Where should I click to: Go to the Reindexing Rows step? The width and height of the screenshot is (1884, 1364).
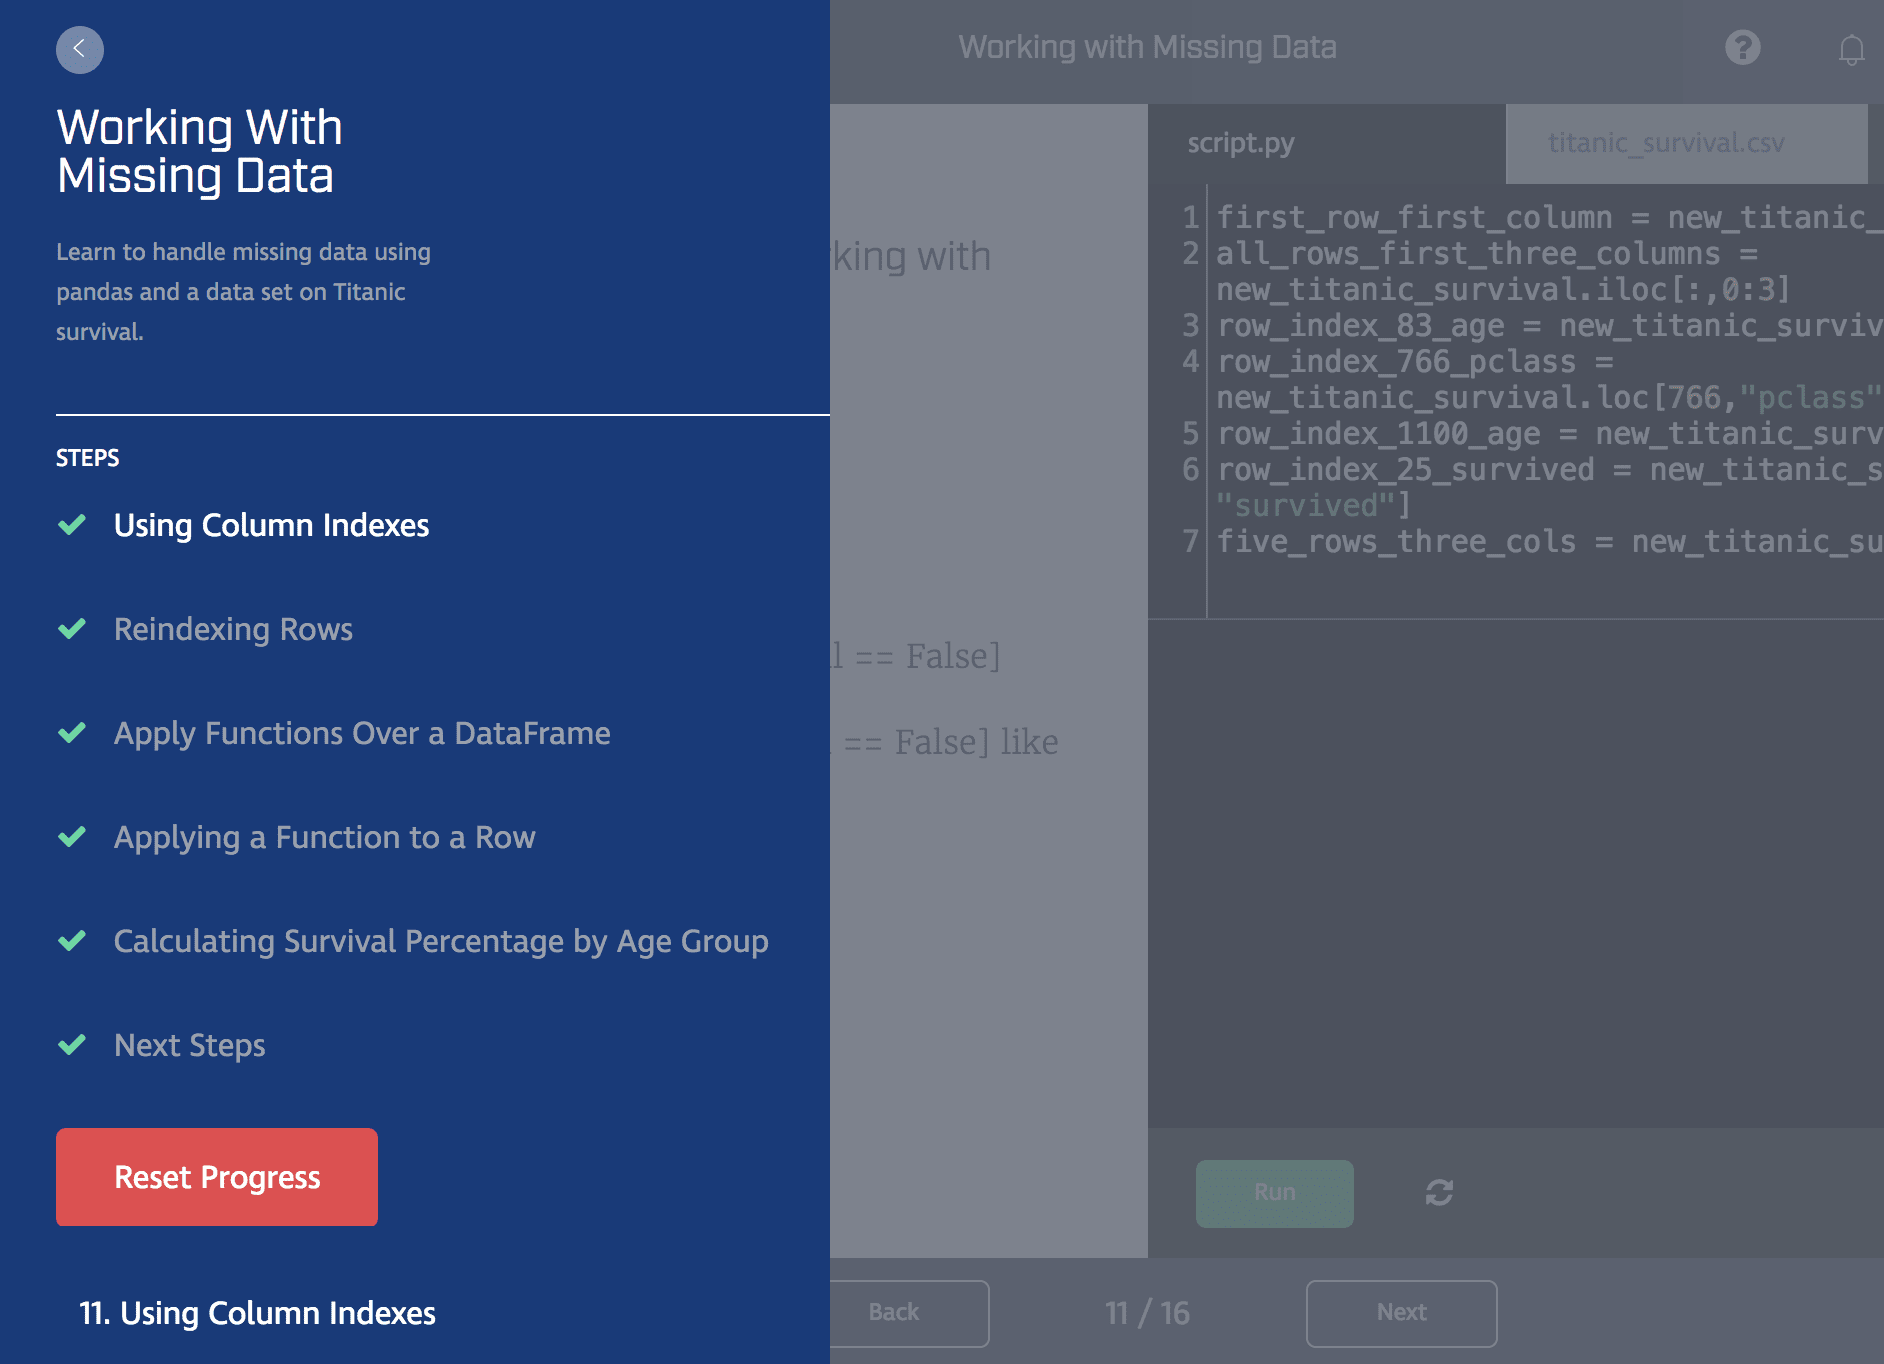pyautogui.click(x=233, y=629)
